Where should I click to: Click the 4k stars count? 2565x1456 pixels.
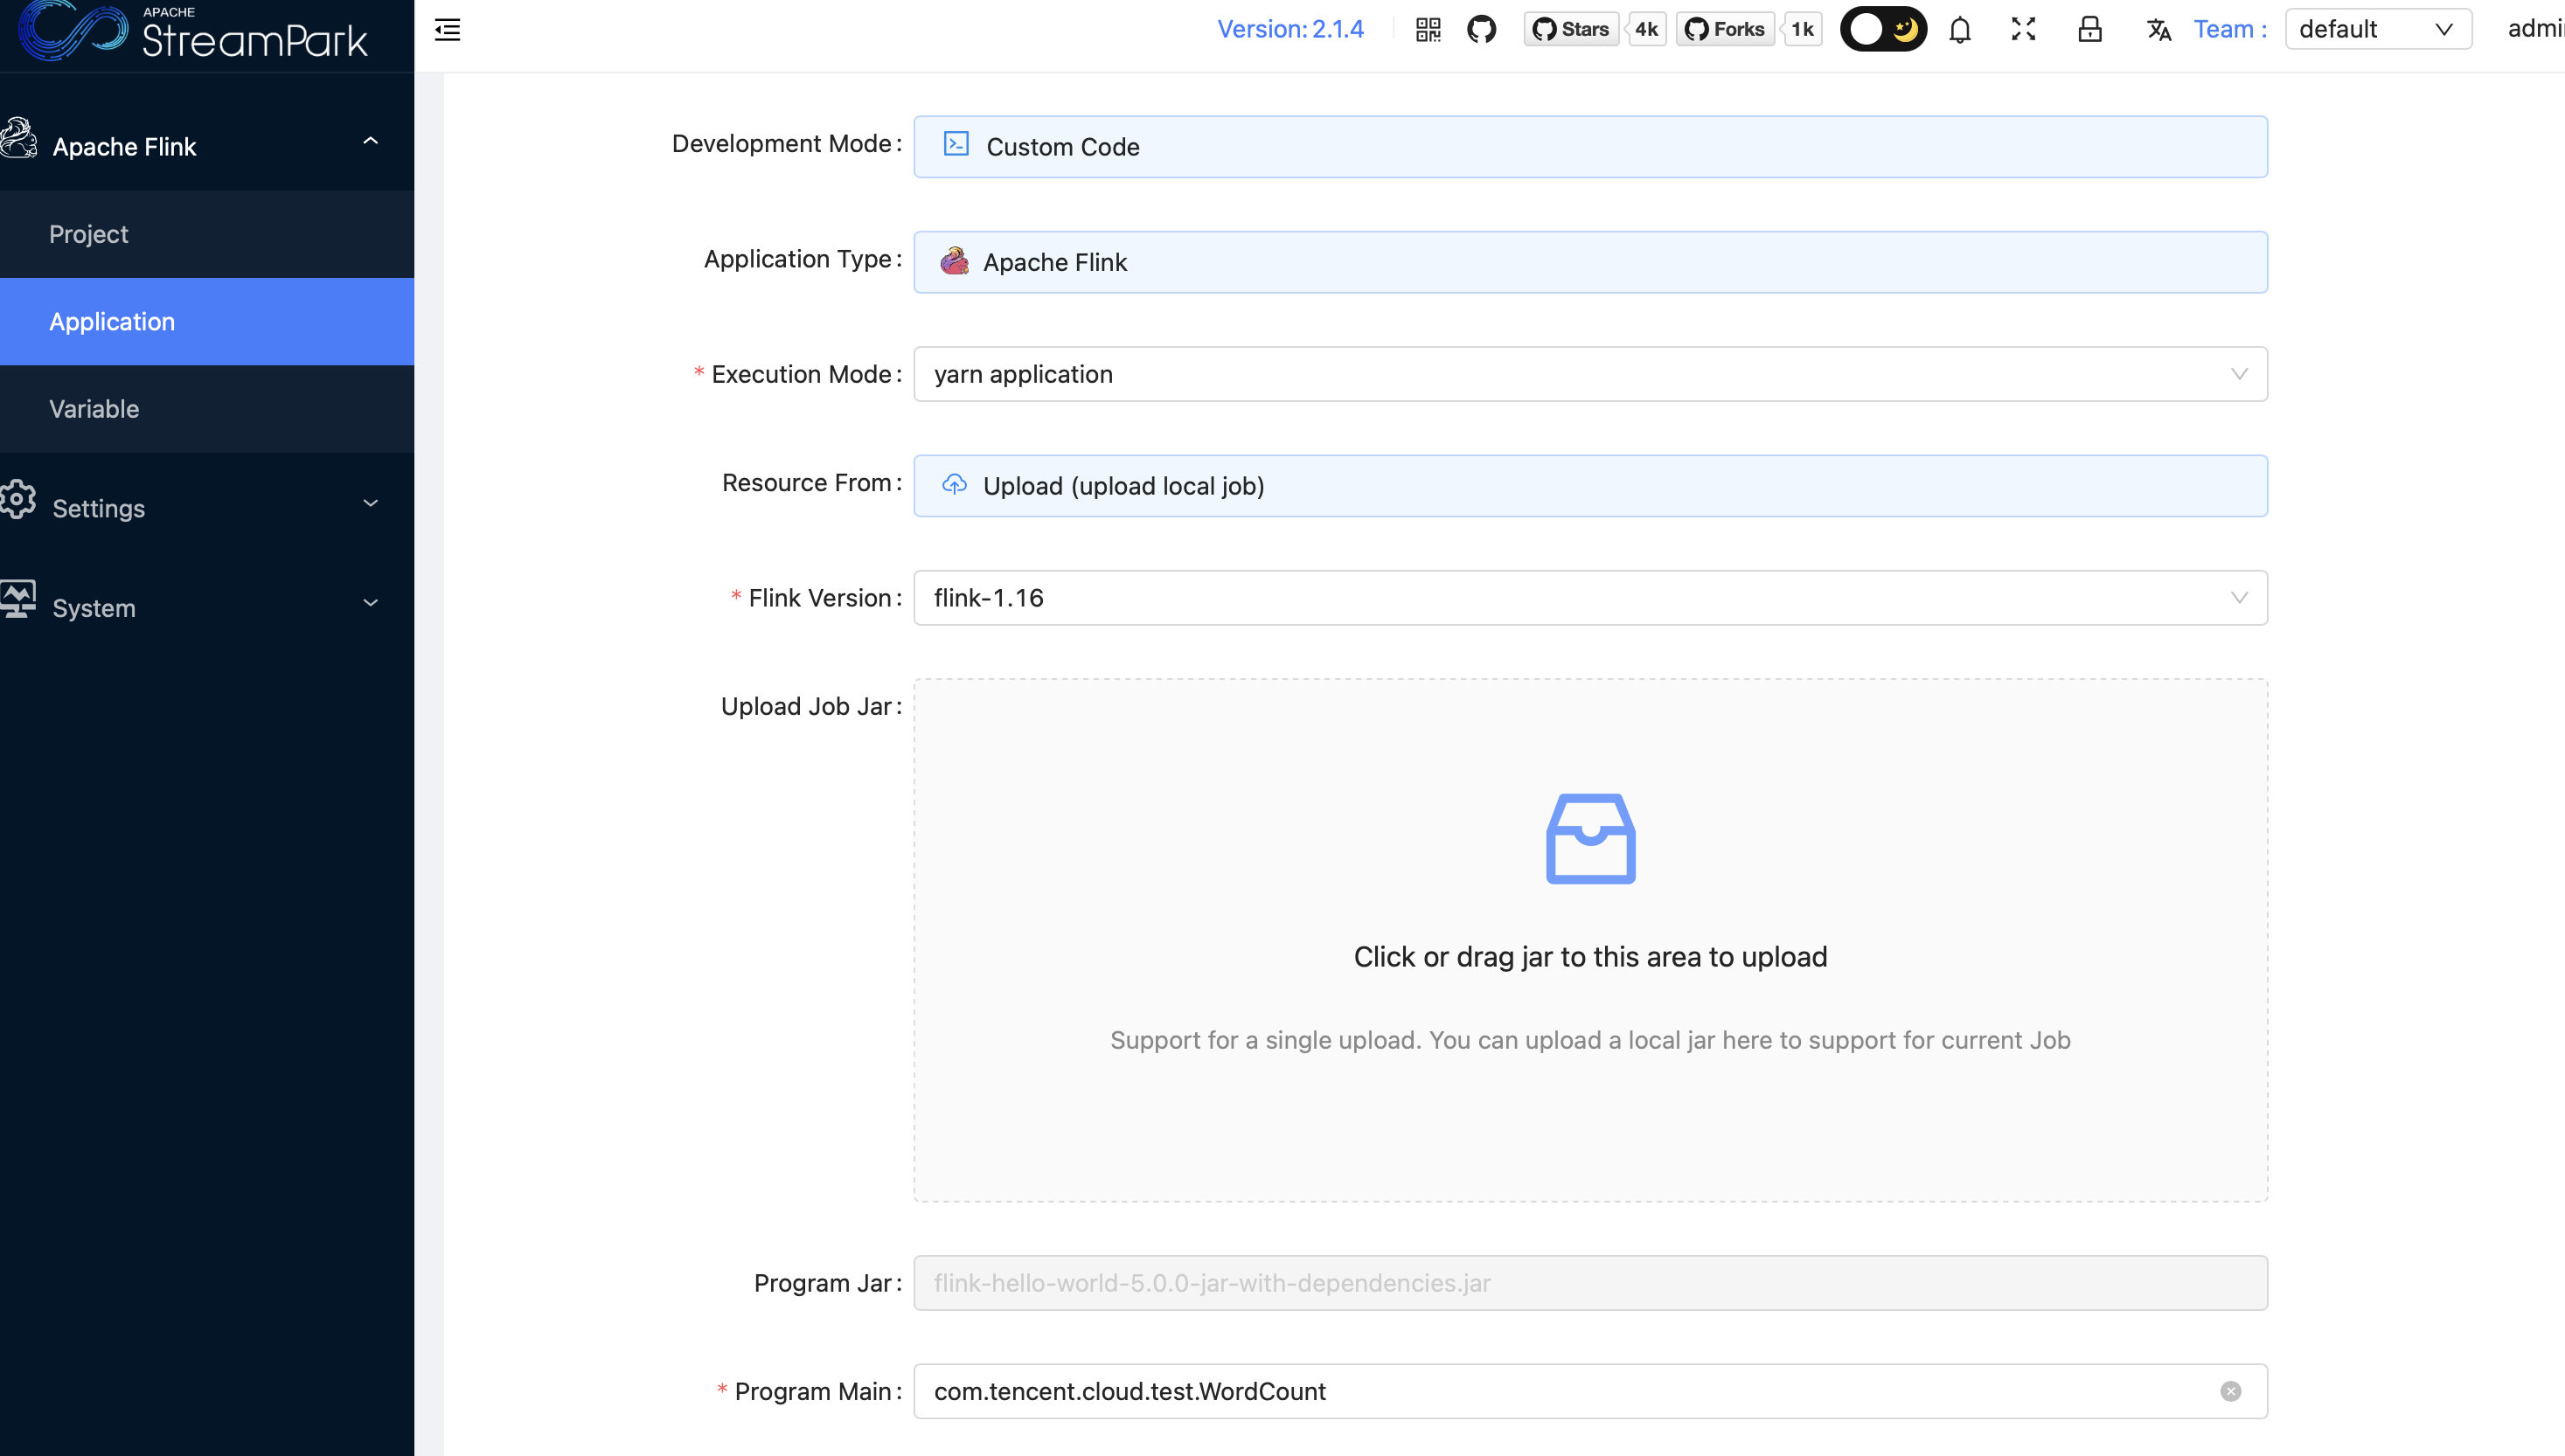1646,29
